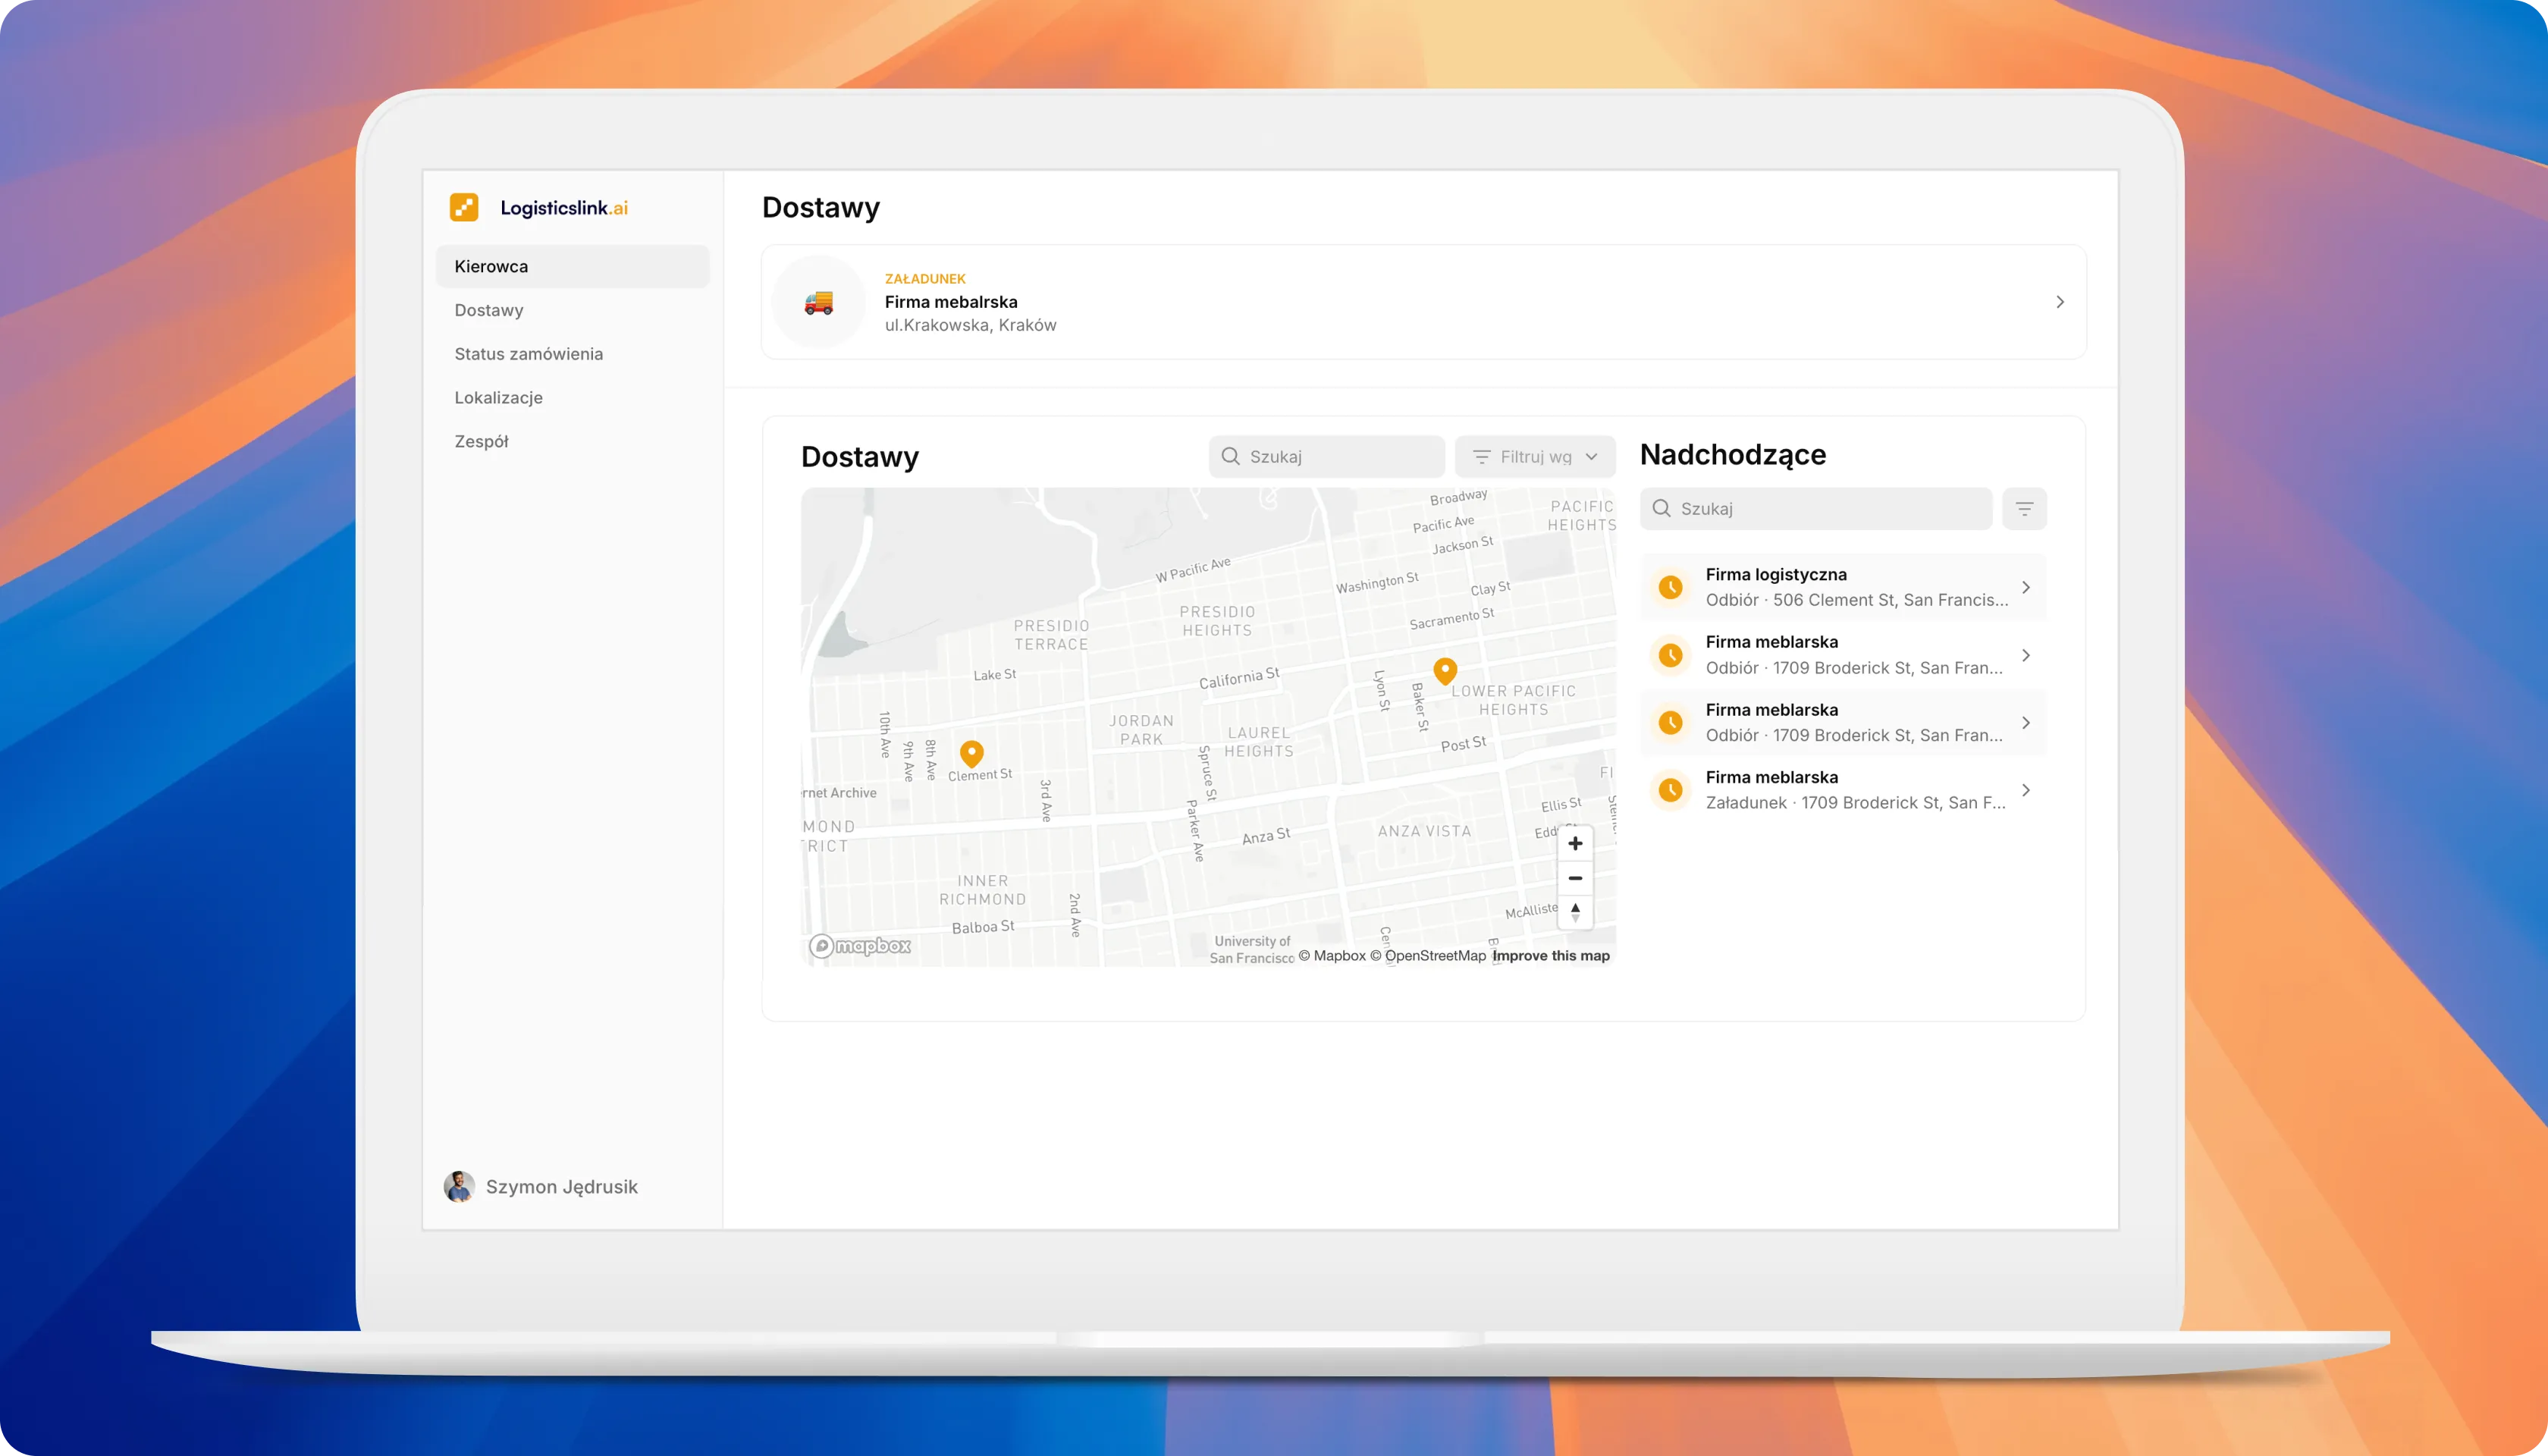Click the Szukaj field above the map
Image resolution: width=2548 pixels, height=1456 pixels.
[1326, 457]
